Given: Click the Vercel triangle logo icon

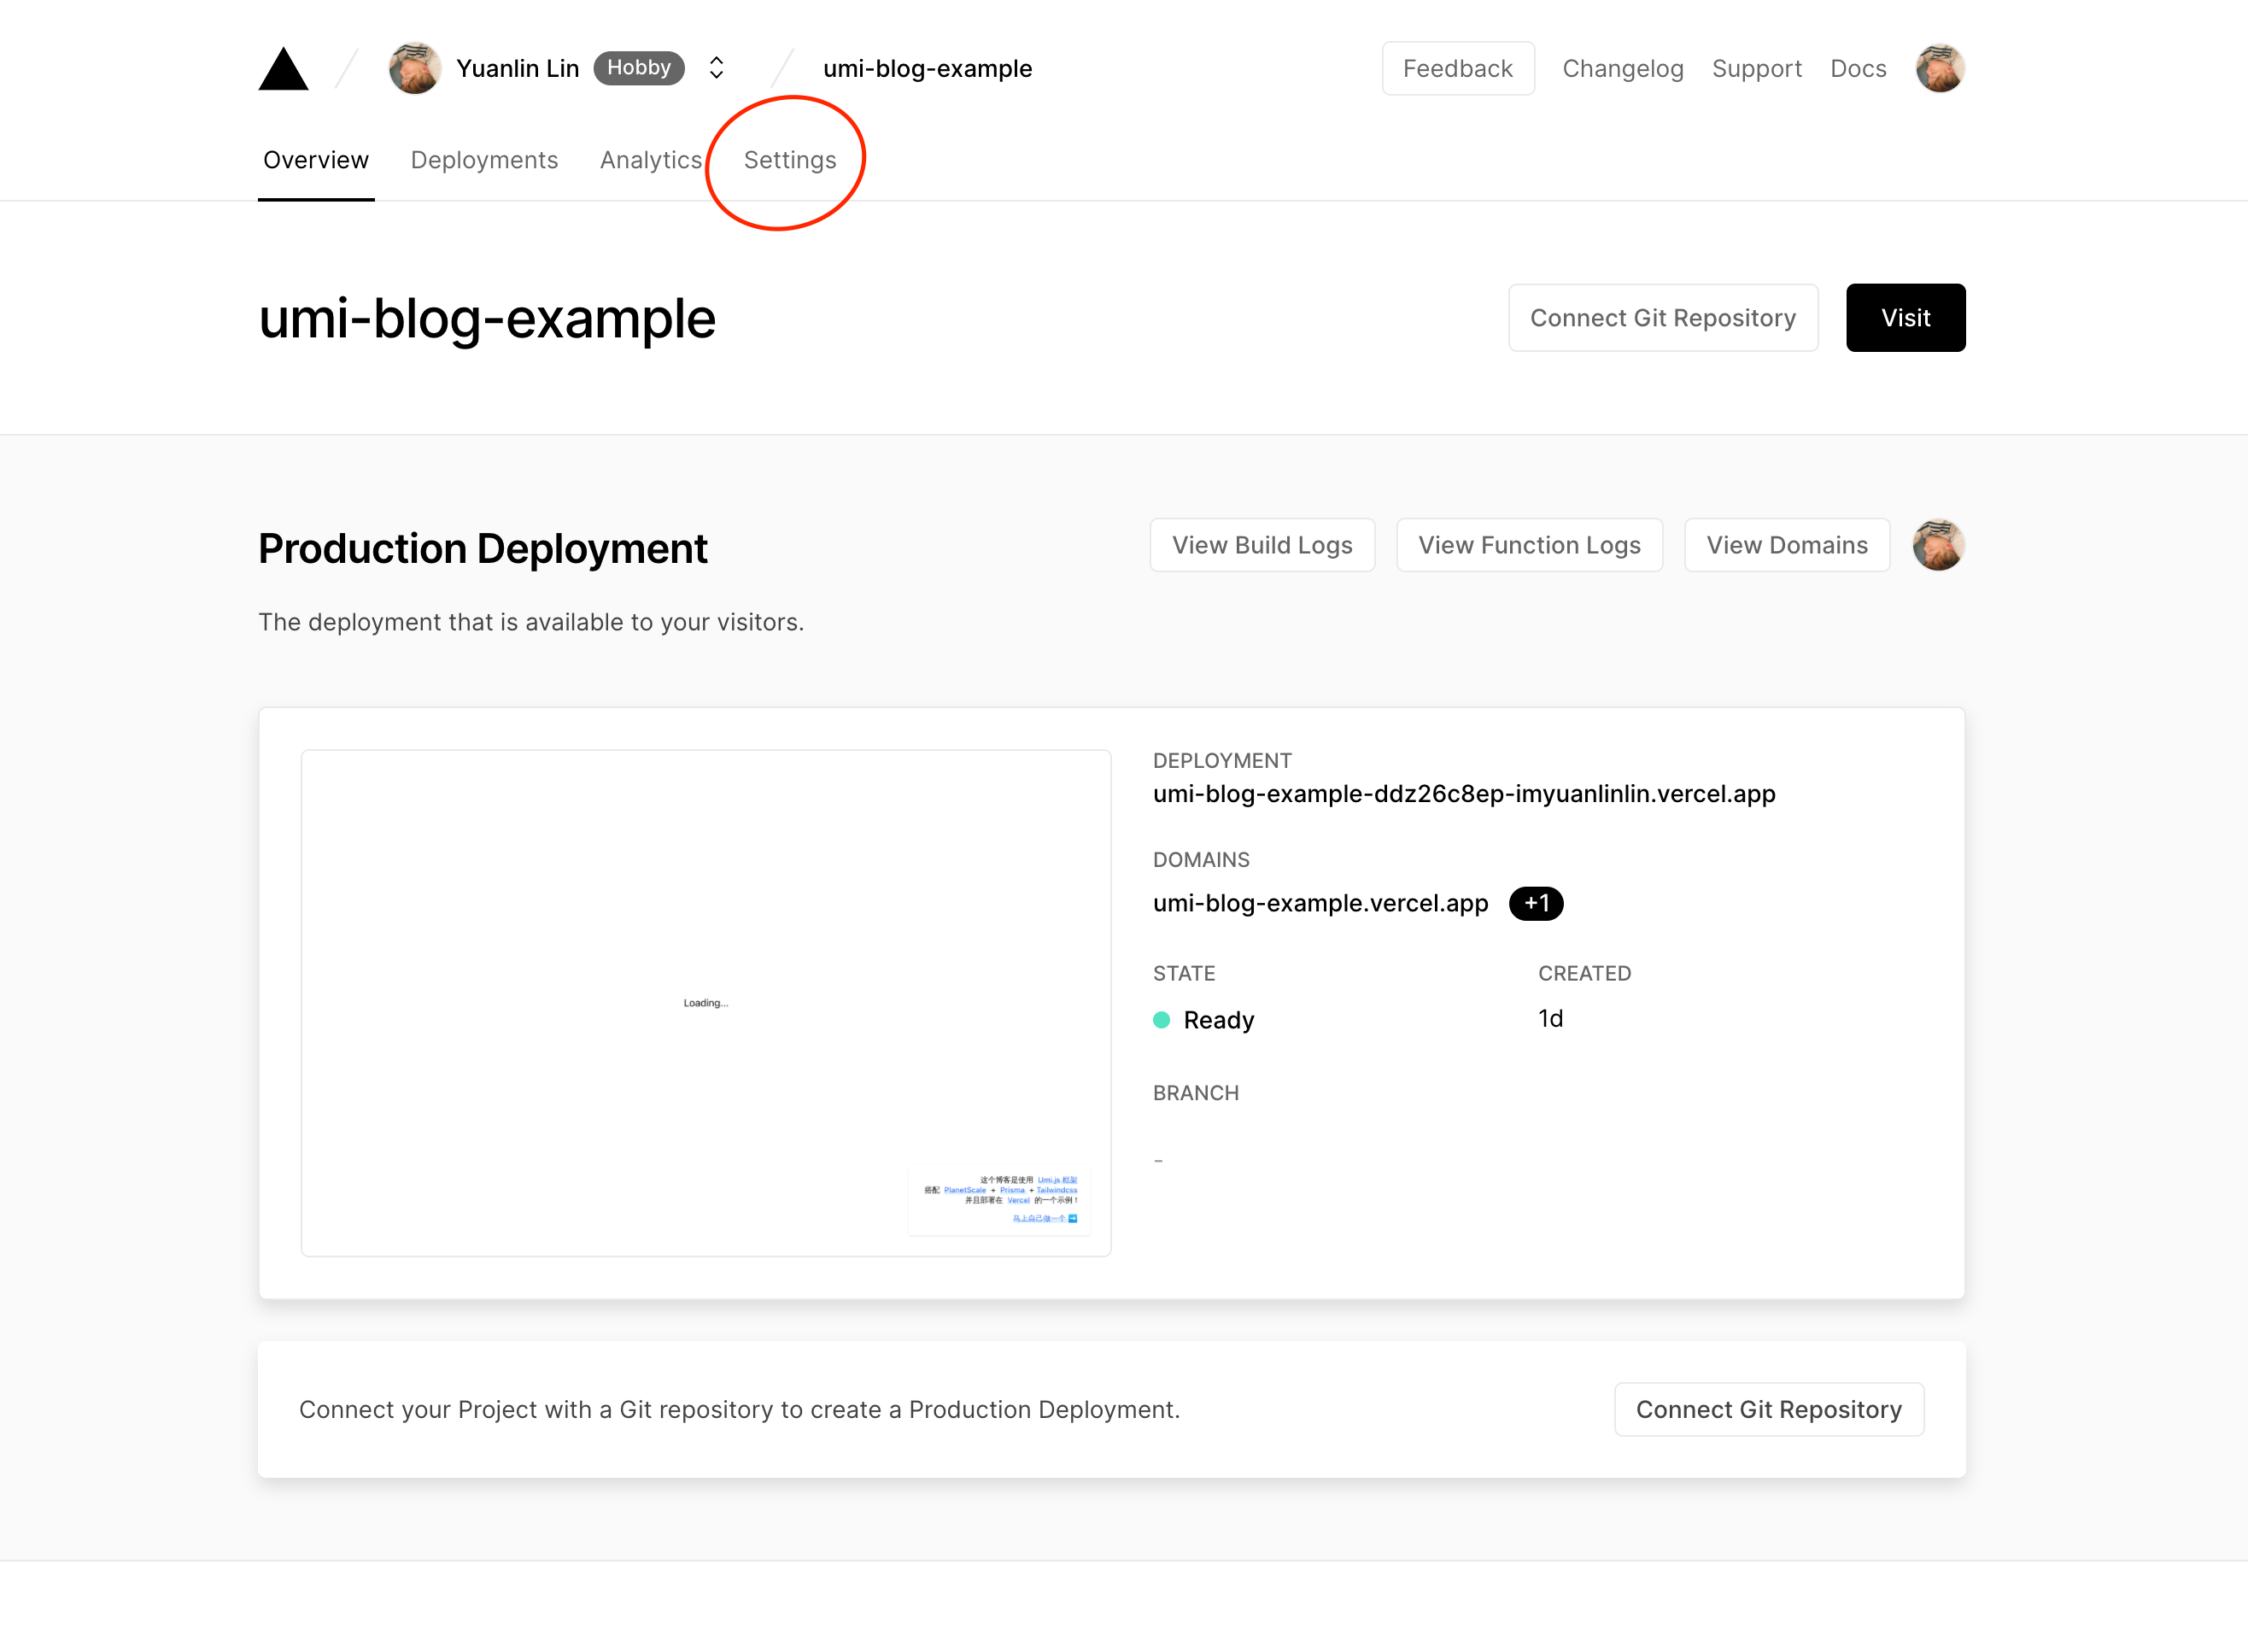Looking at the screenshot, I should click(283, 70).
